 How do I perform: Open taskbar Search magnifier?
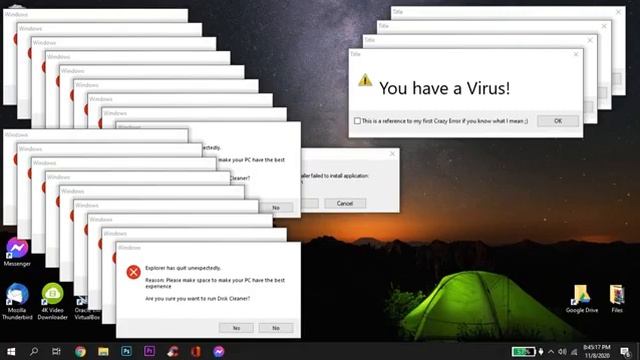[34, 351]
